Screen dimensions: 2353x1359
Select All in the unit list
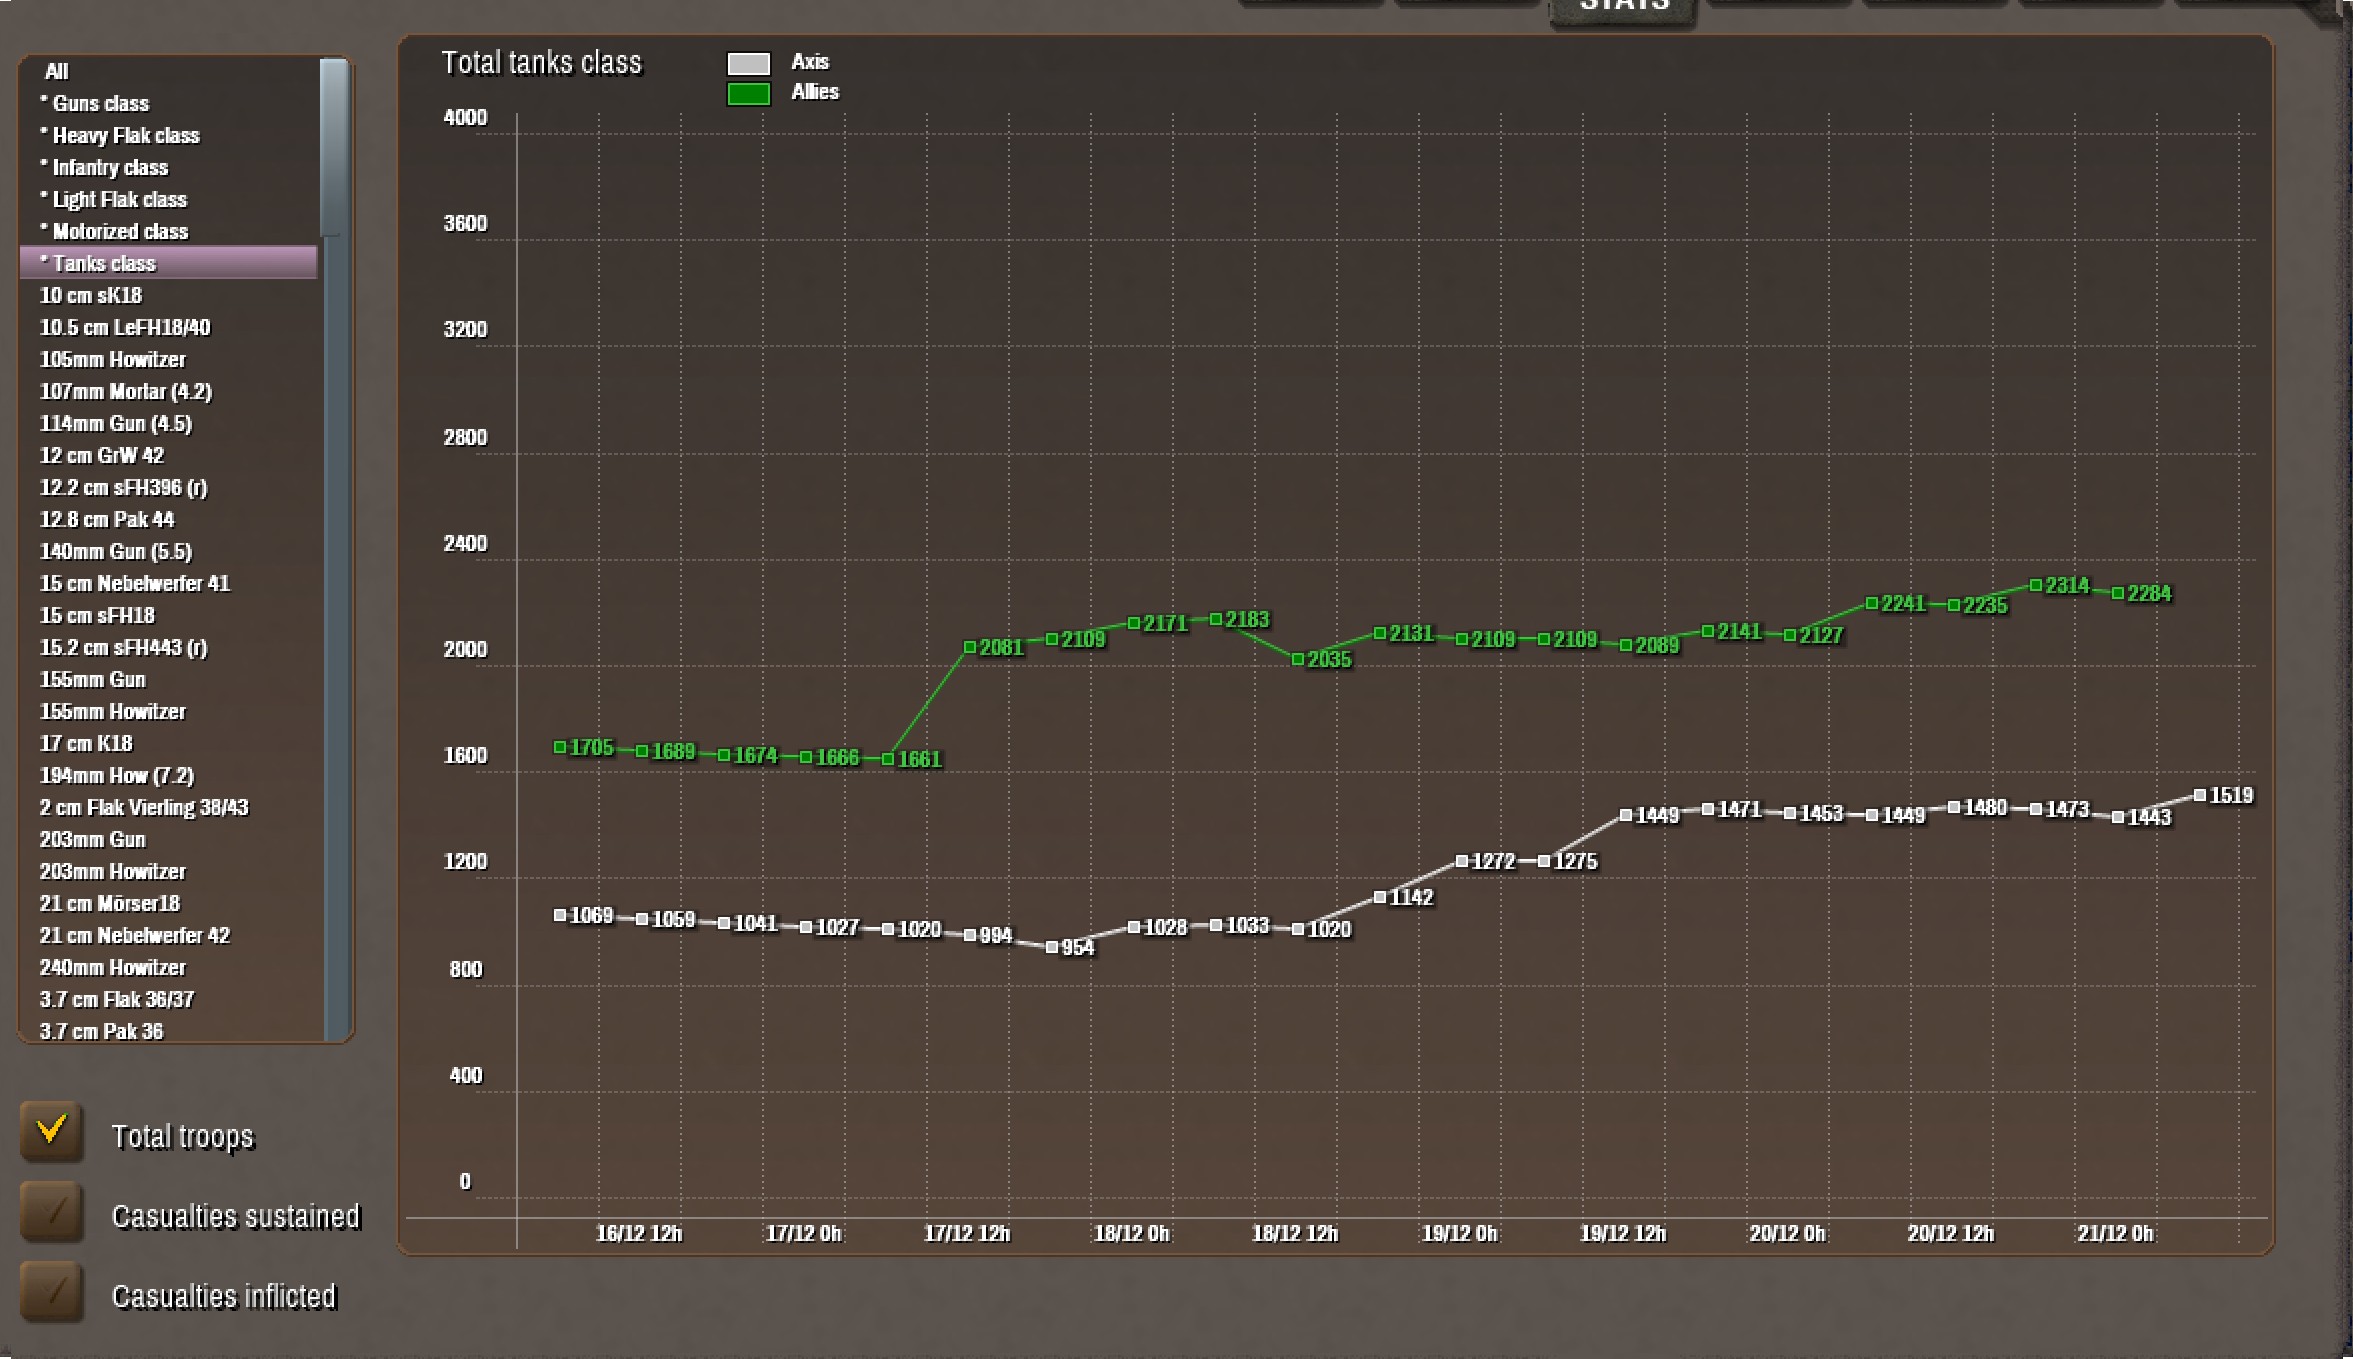pos(57,71)
